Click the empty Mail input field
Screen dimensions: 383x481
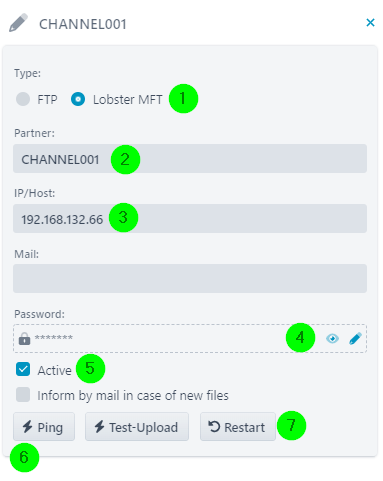coord(190,279)
